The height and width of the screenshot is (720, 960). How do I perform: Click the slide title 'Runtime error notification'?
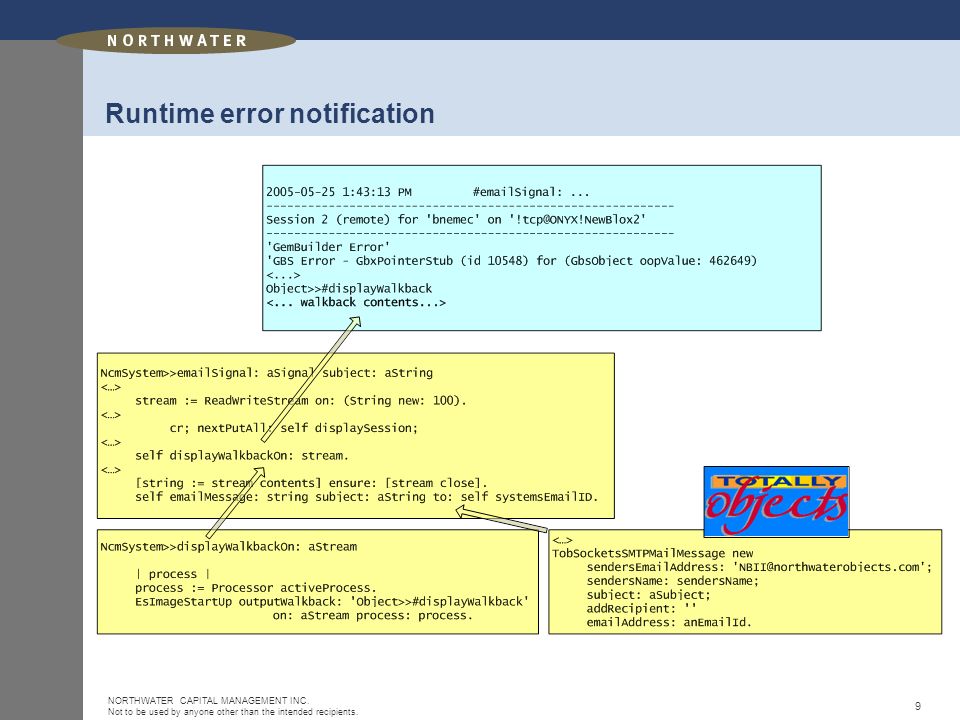[x=270, y=113]
